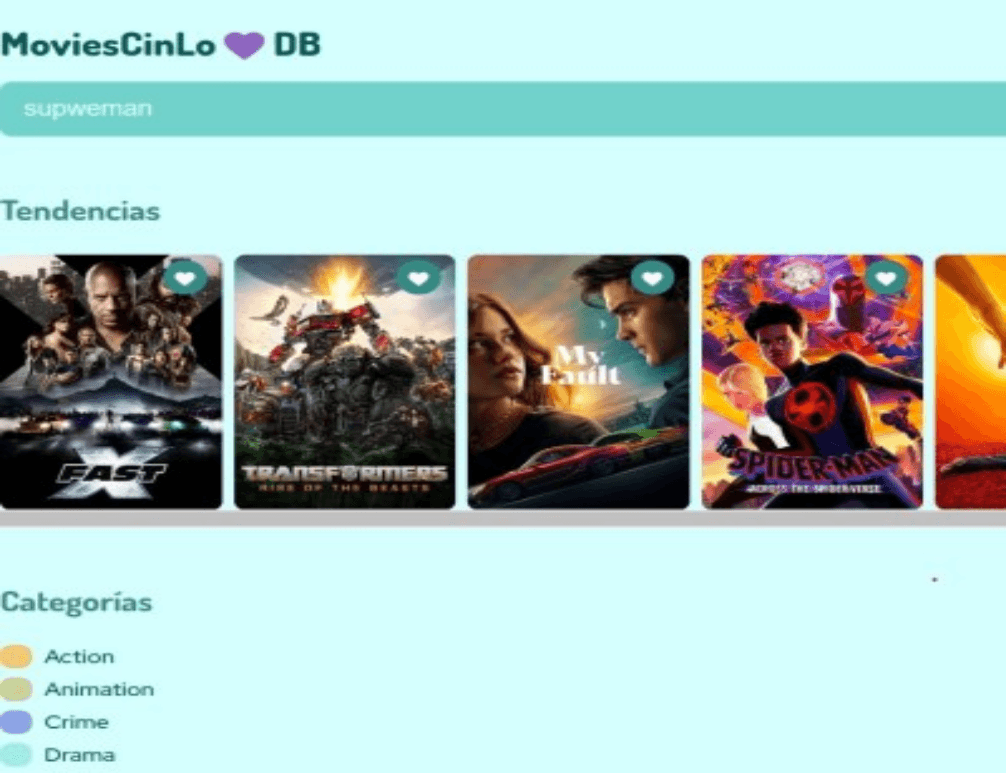This screenshot has height=773, width=1006.
Task: Click the olive Animation color dot
Action: click(16, 689)
